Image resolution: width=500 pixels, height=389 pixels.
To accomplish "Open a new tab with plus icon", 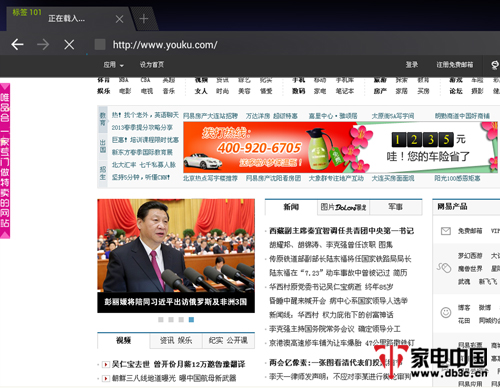I will 144,19.
